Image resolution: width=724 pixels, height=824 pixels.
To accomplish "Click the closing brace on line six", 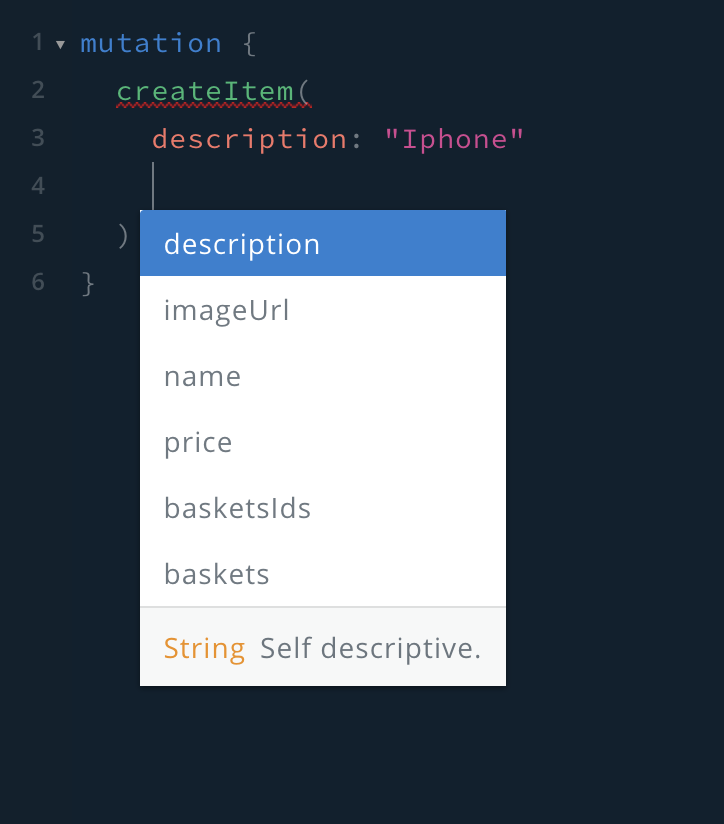I will point(88,282).
